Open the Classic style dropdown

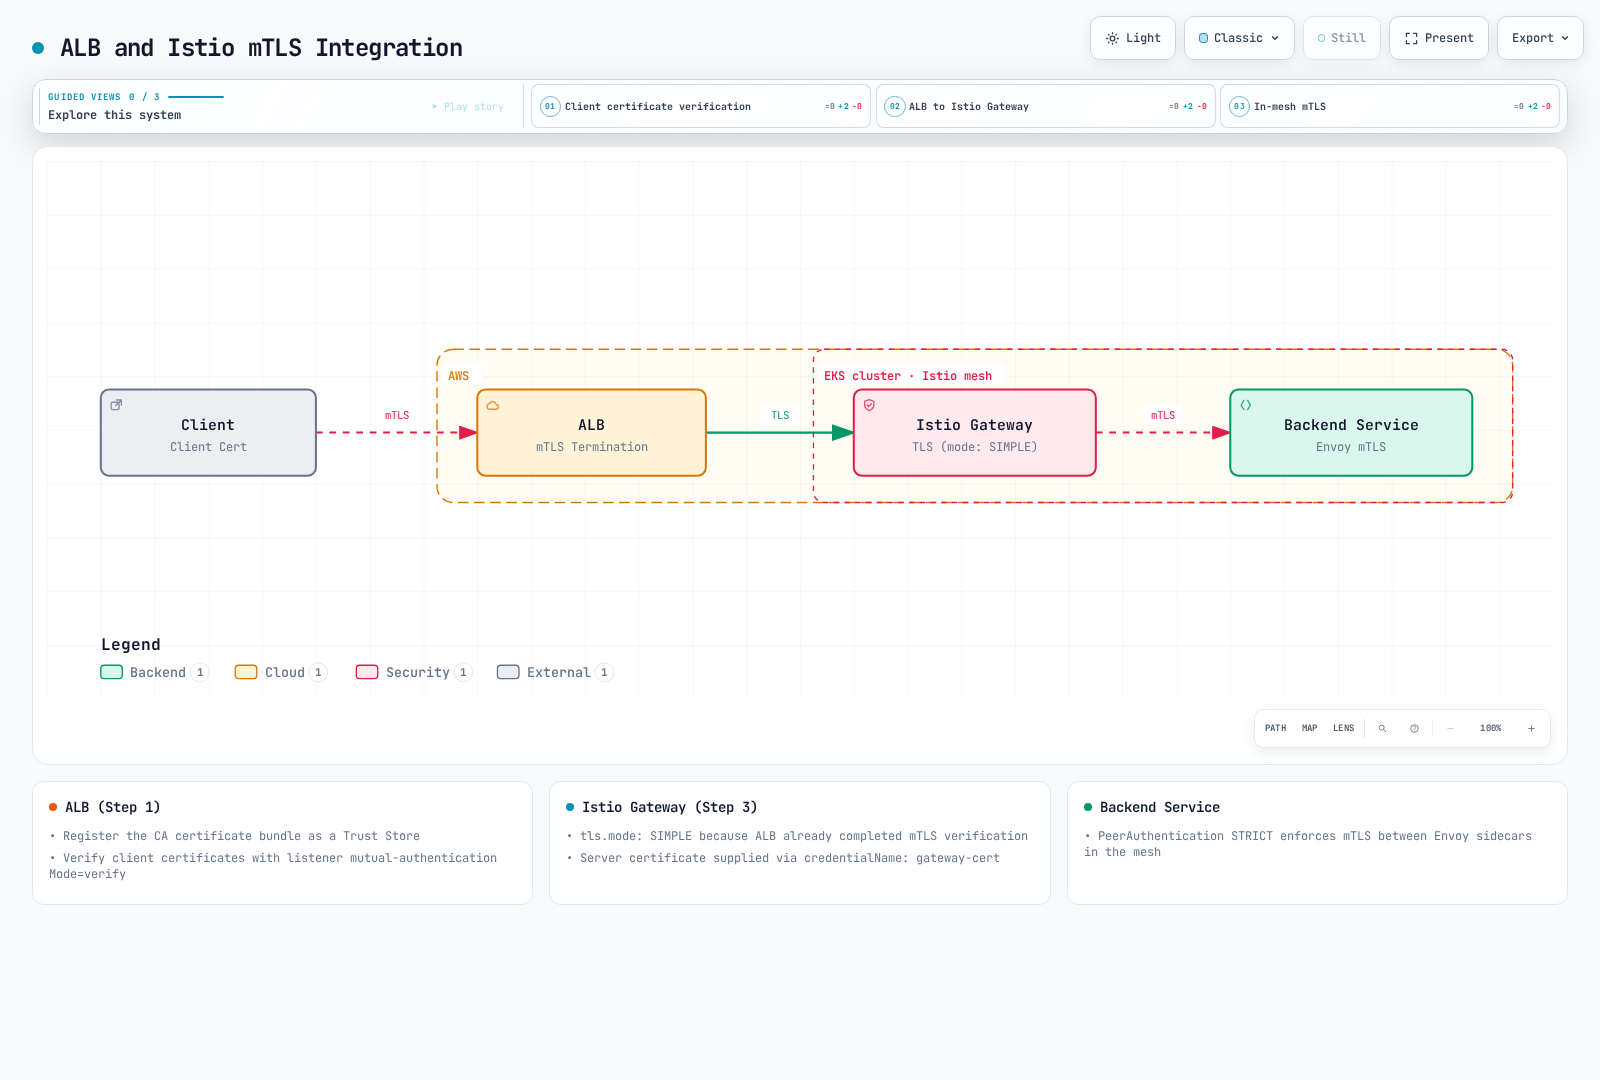point(1239,38)
